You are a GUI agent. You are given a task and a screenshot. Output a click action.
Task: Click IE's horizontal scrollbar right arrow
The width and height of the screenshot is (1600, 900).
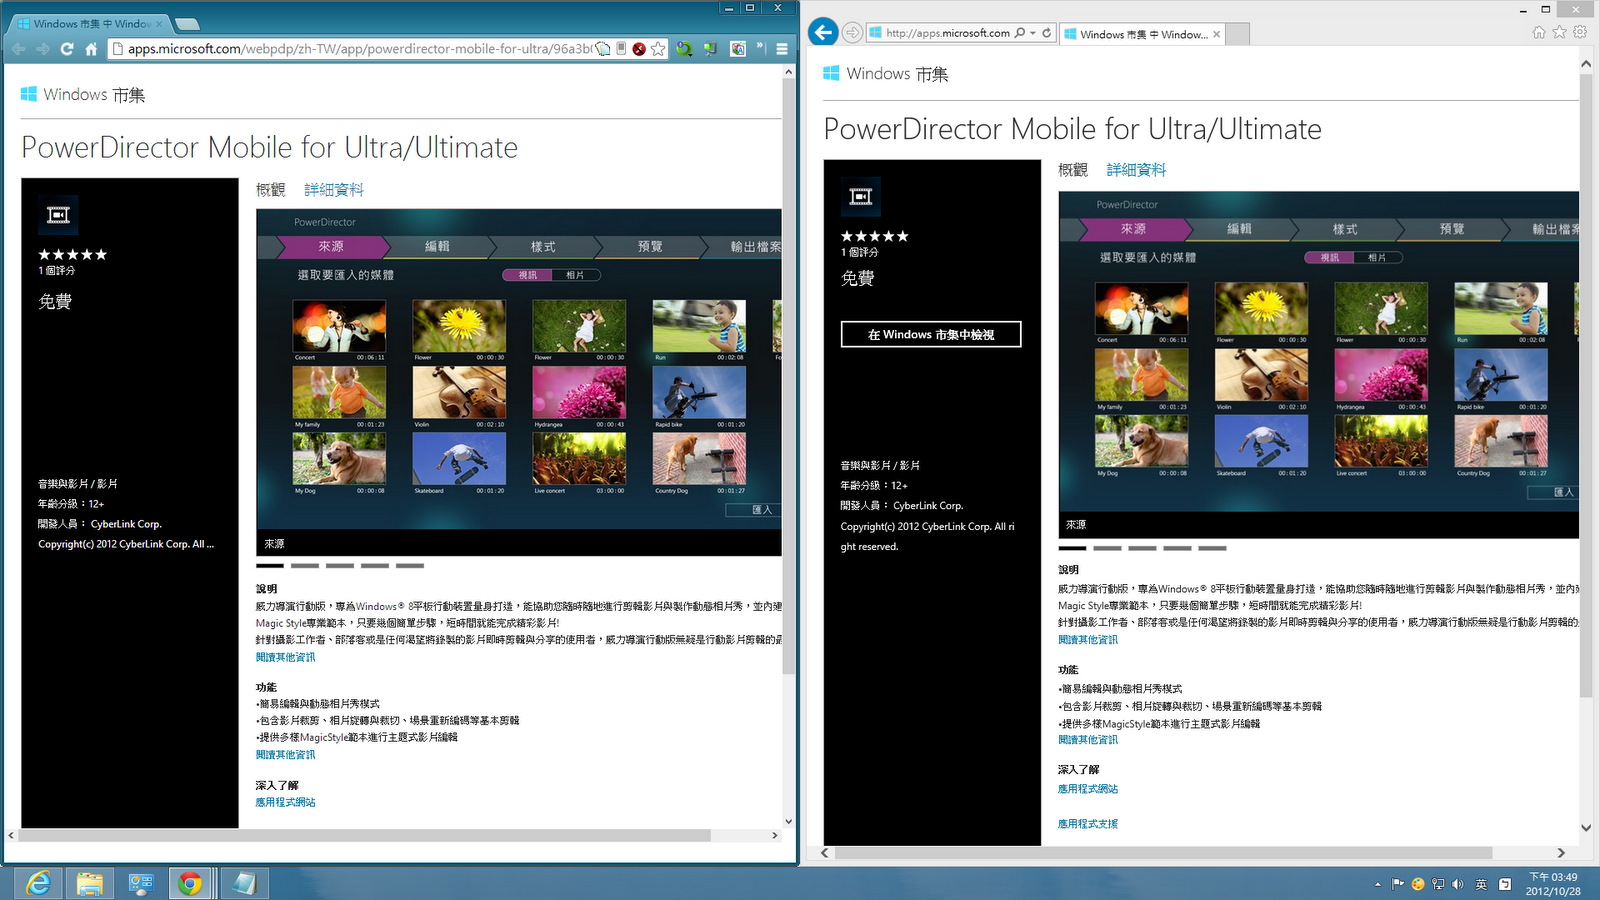1561,853
